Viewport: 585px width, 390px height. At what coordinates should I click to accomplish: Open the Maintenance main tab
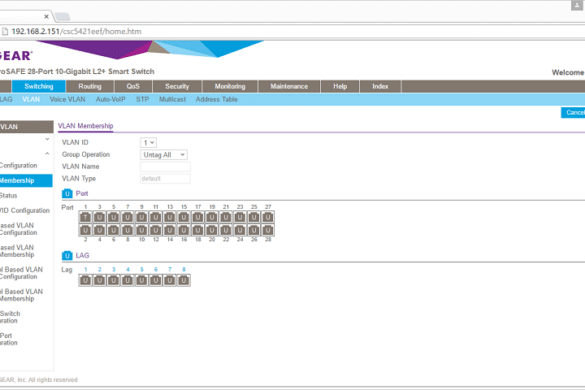[289, 86]
